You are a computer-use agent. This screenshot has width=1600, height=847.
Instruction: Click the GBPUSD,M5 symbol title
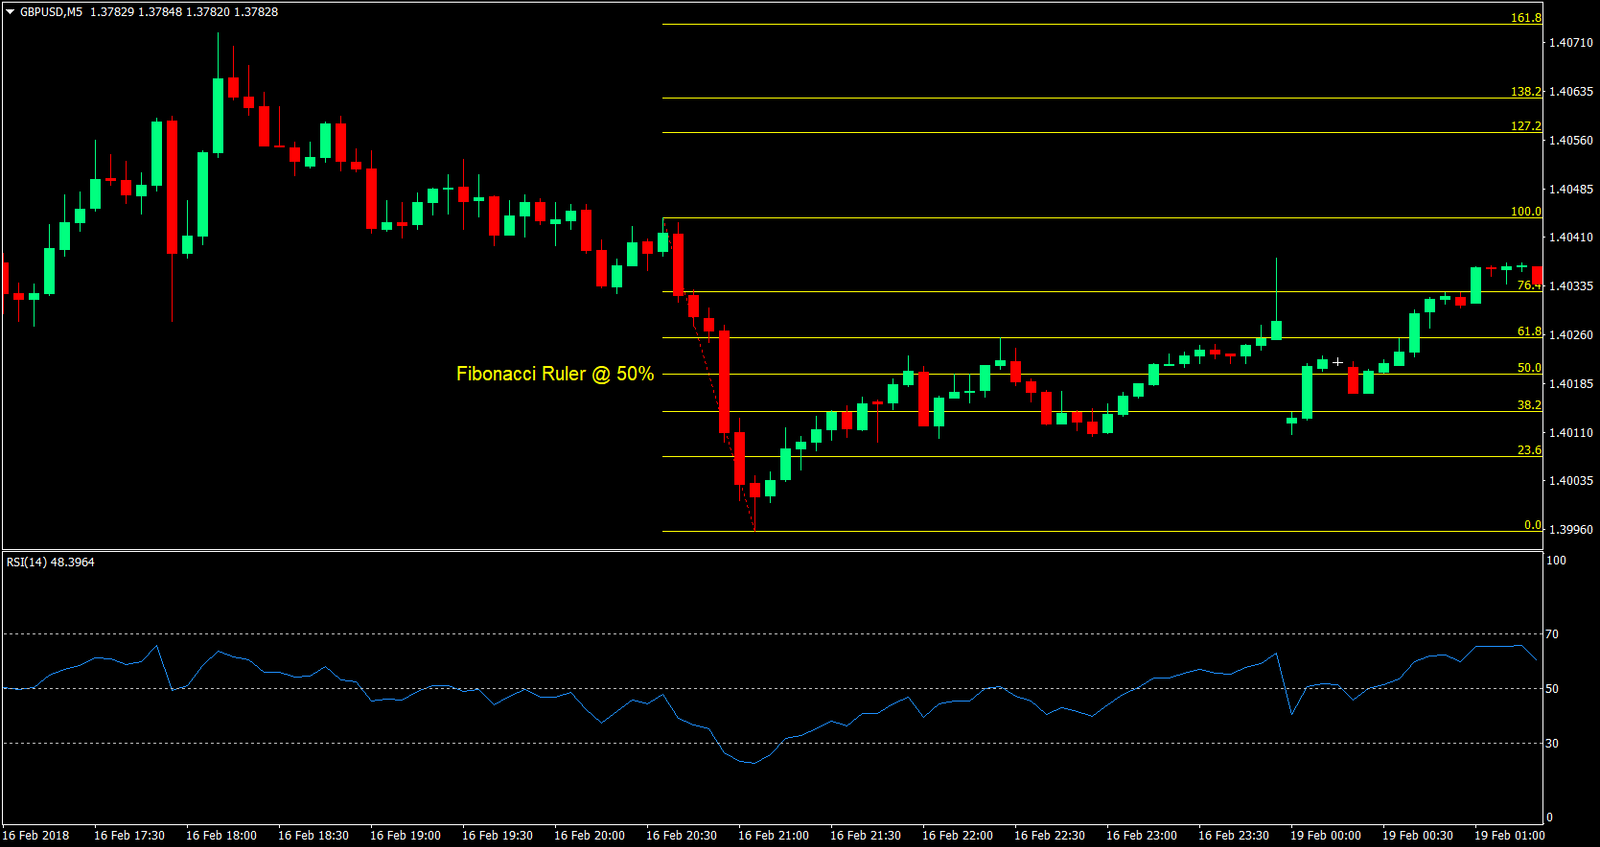point(51,12)
